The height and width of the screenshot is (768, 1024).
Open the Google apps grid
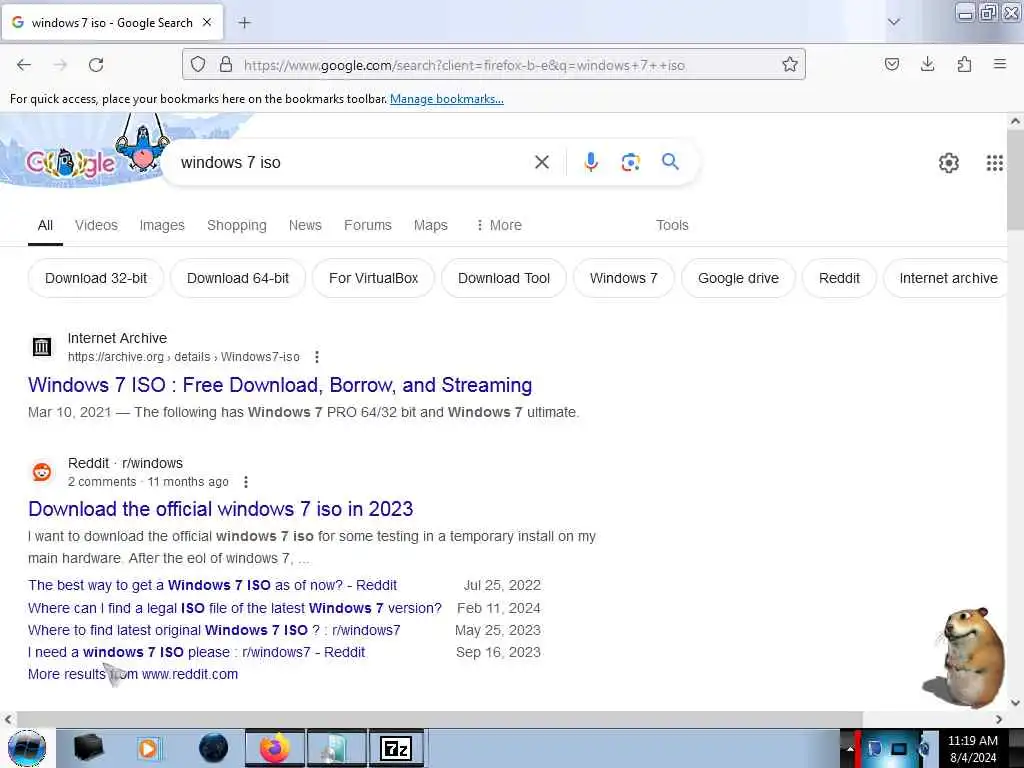[x=995, y=163]
